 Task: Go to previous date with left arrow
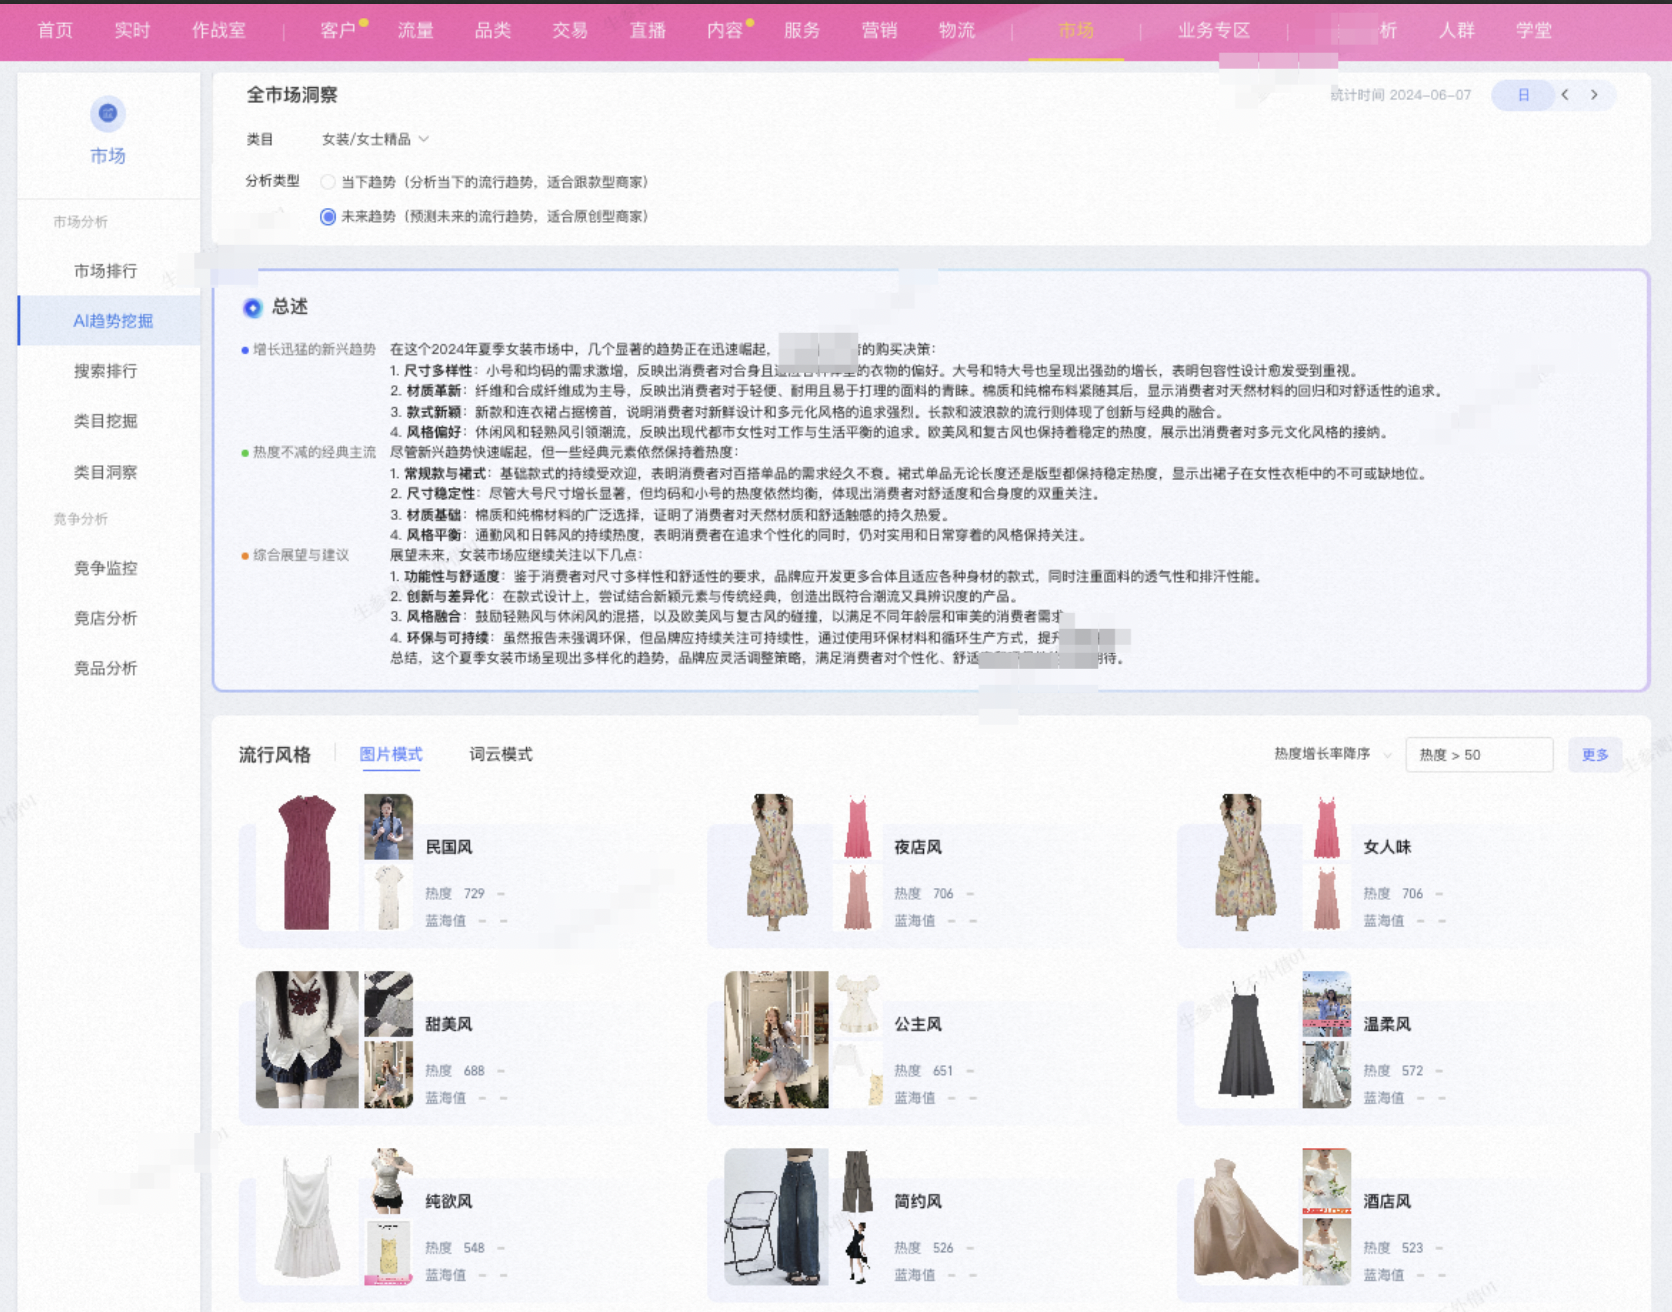(1565, 95)
